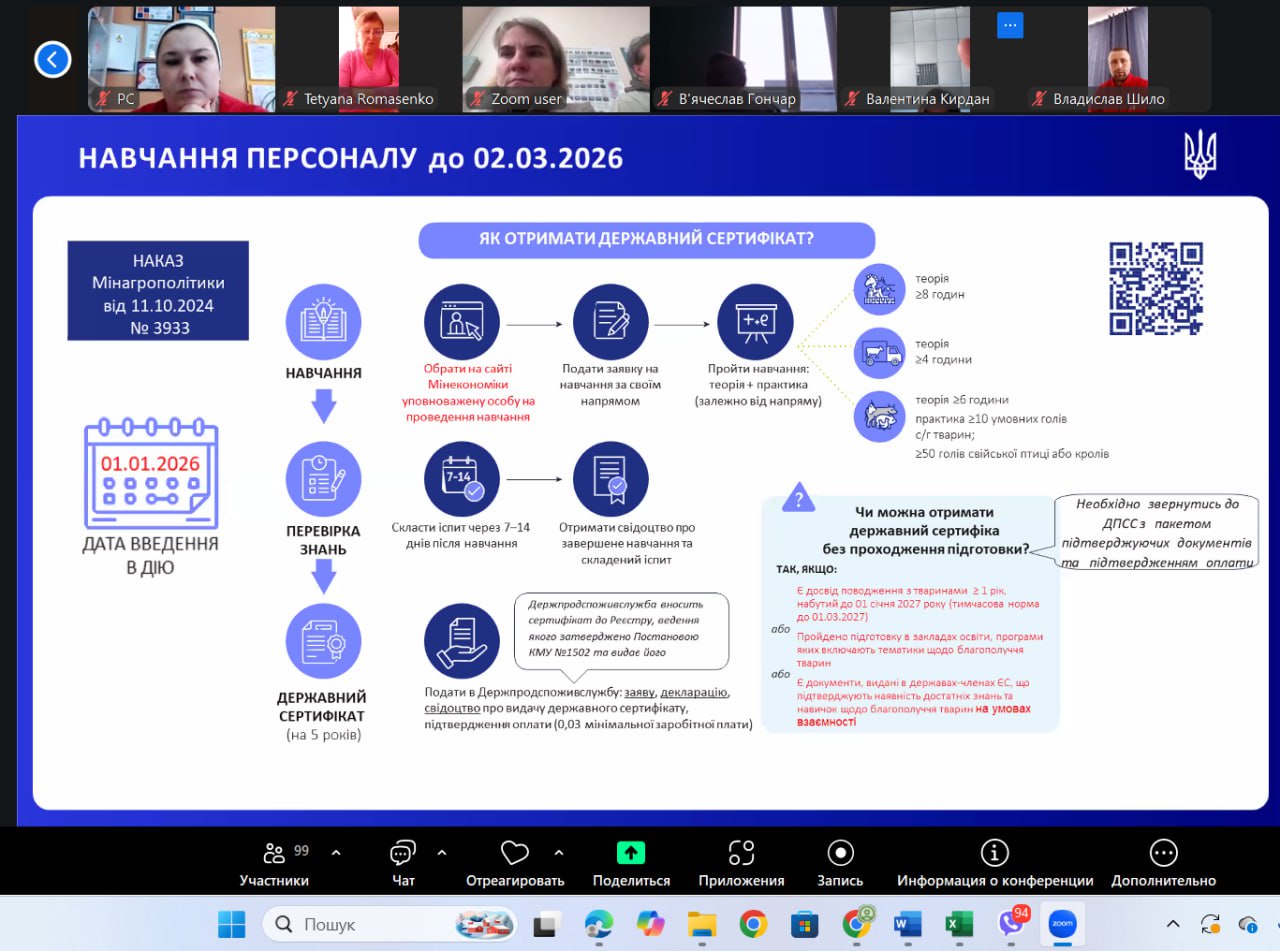
Task: Select Tetyana Romasenko's video thumbnail
Action: [368, 59]
